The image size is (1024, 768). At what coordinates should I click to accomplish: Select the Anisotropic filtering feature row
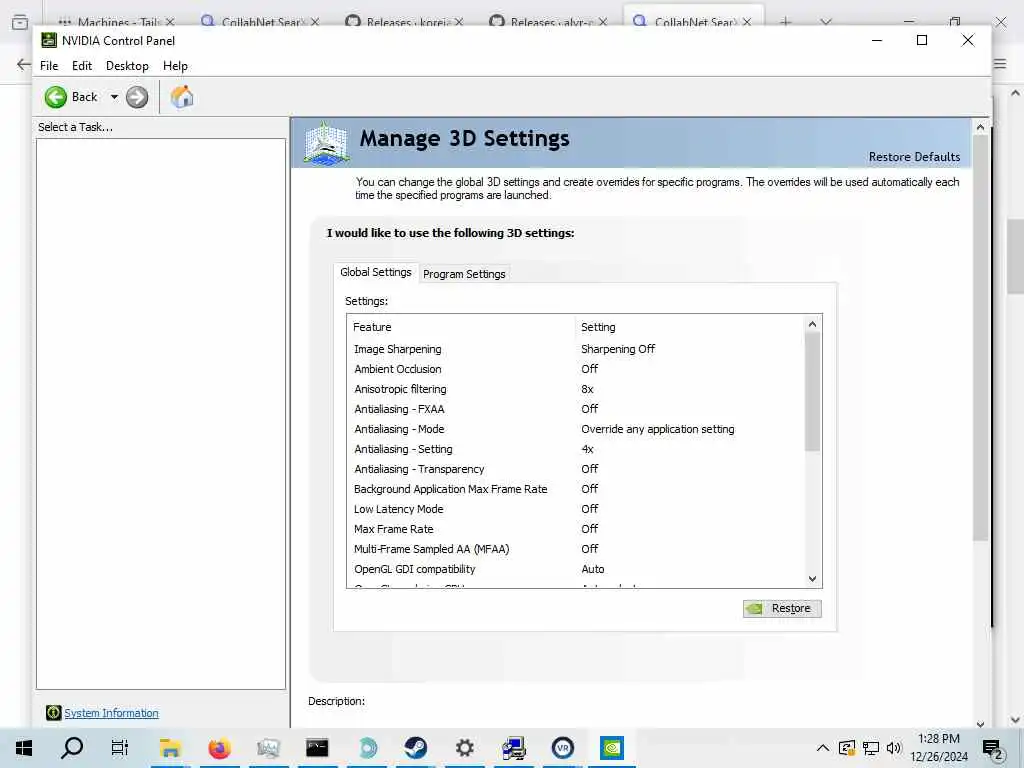[x=576, y=389]
